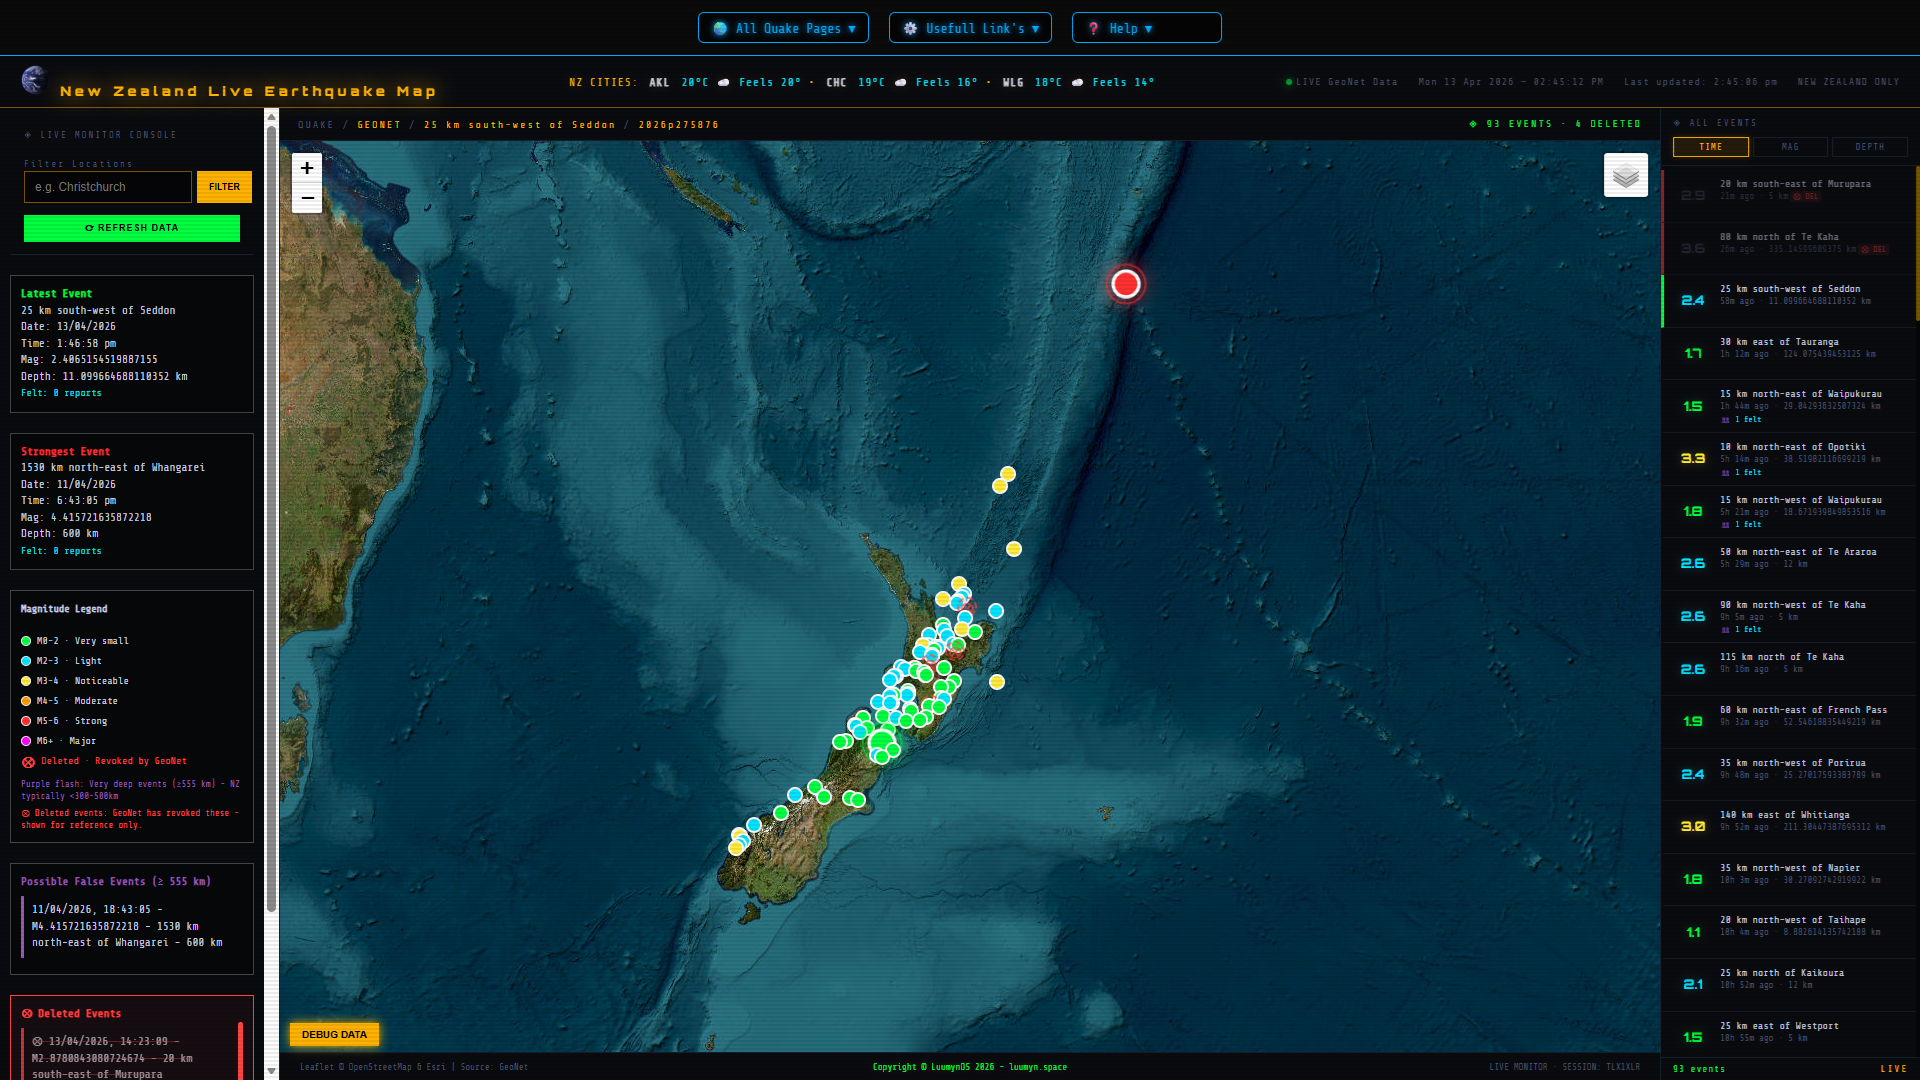This screenshot has height=1080, width=1920.
Task: Select event 25 km north of Kaikoura
Action: point(1790,984)
